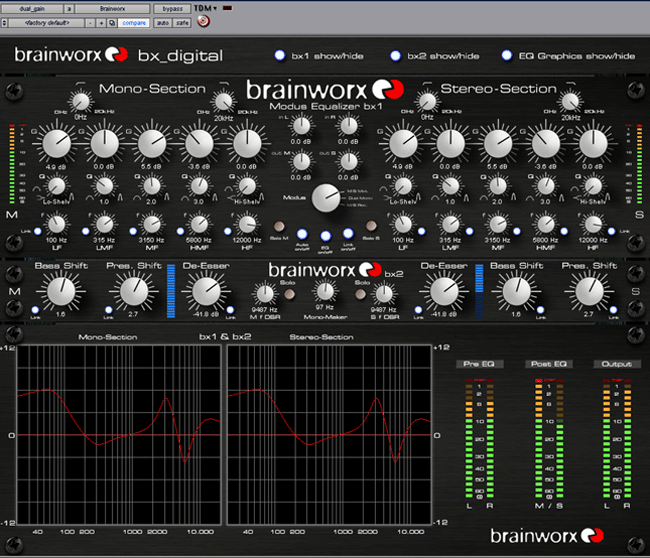Click the round red plug-in target button
Image resolution: width=650 pixels, height=558 pixels.
(203, 21)
